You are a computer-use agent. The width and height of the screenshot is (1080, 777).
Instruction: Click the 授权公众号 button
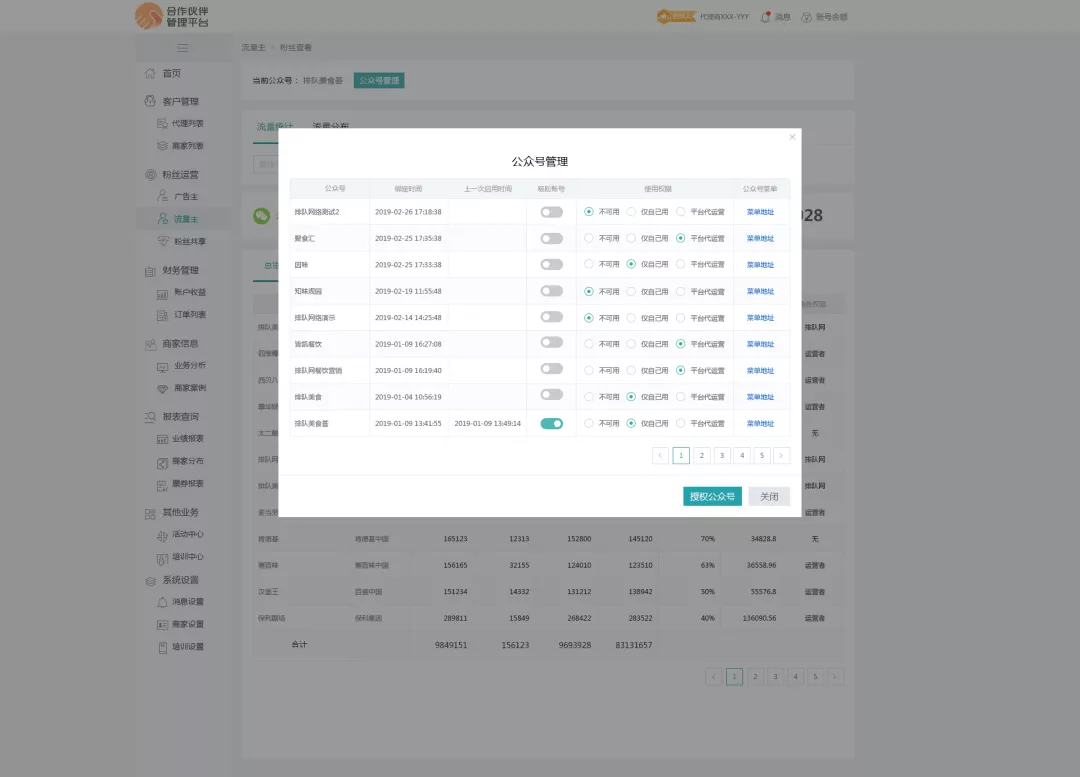click(712, 496)
